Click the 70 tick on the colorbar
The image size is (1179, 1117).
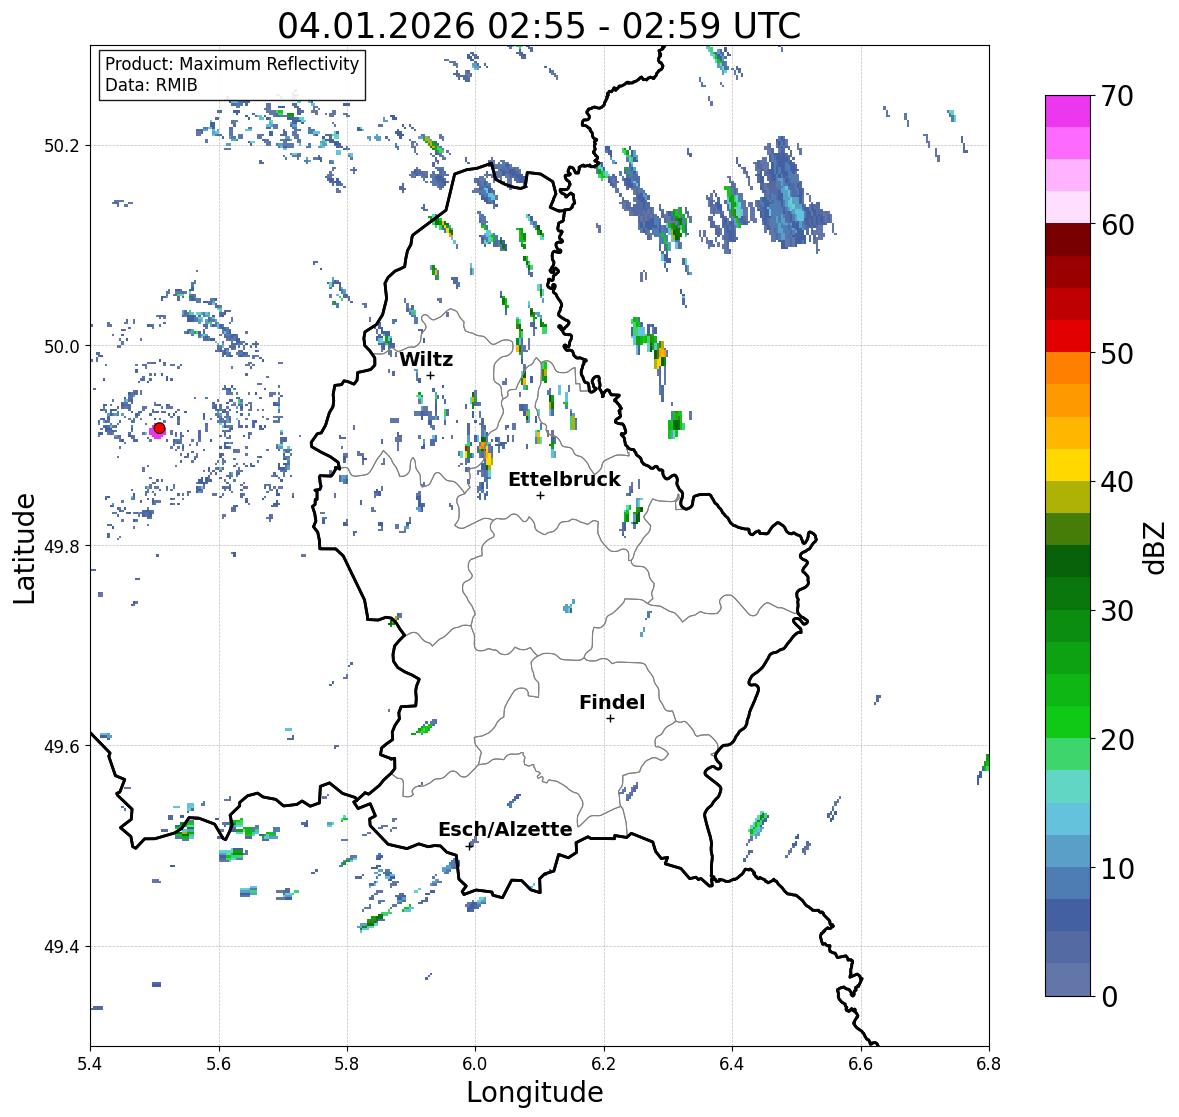click(x=1117, y=96)
